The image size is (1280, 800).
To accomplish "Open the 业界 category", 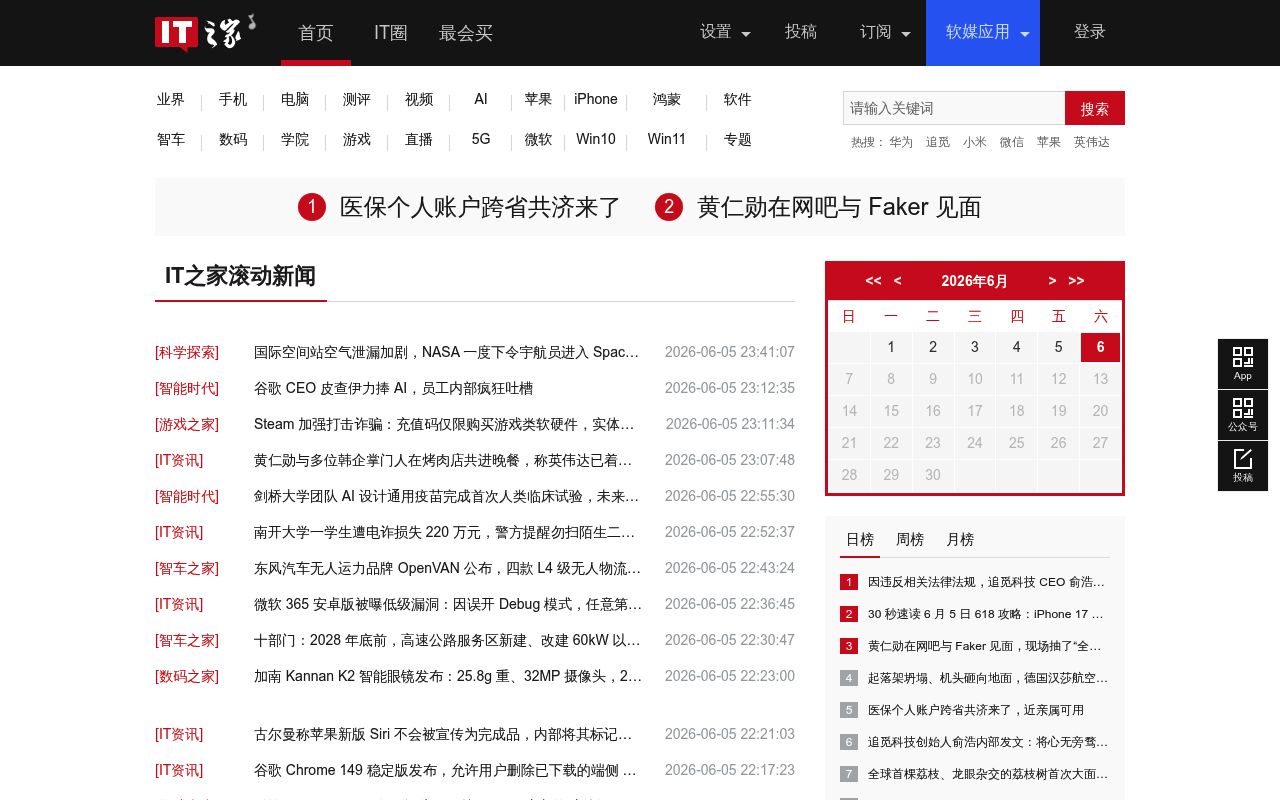I will coord(171,99).
